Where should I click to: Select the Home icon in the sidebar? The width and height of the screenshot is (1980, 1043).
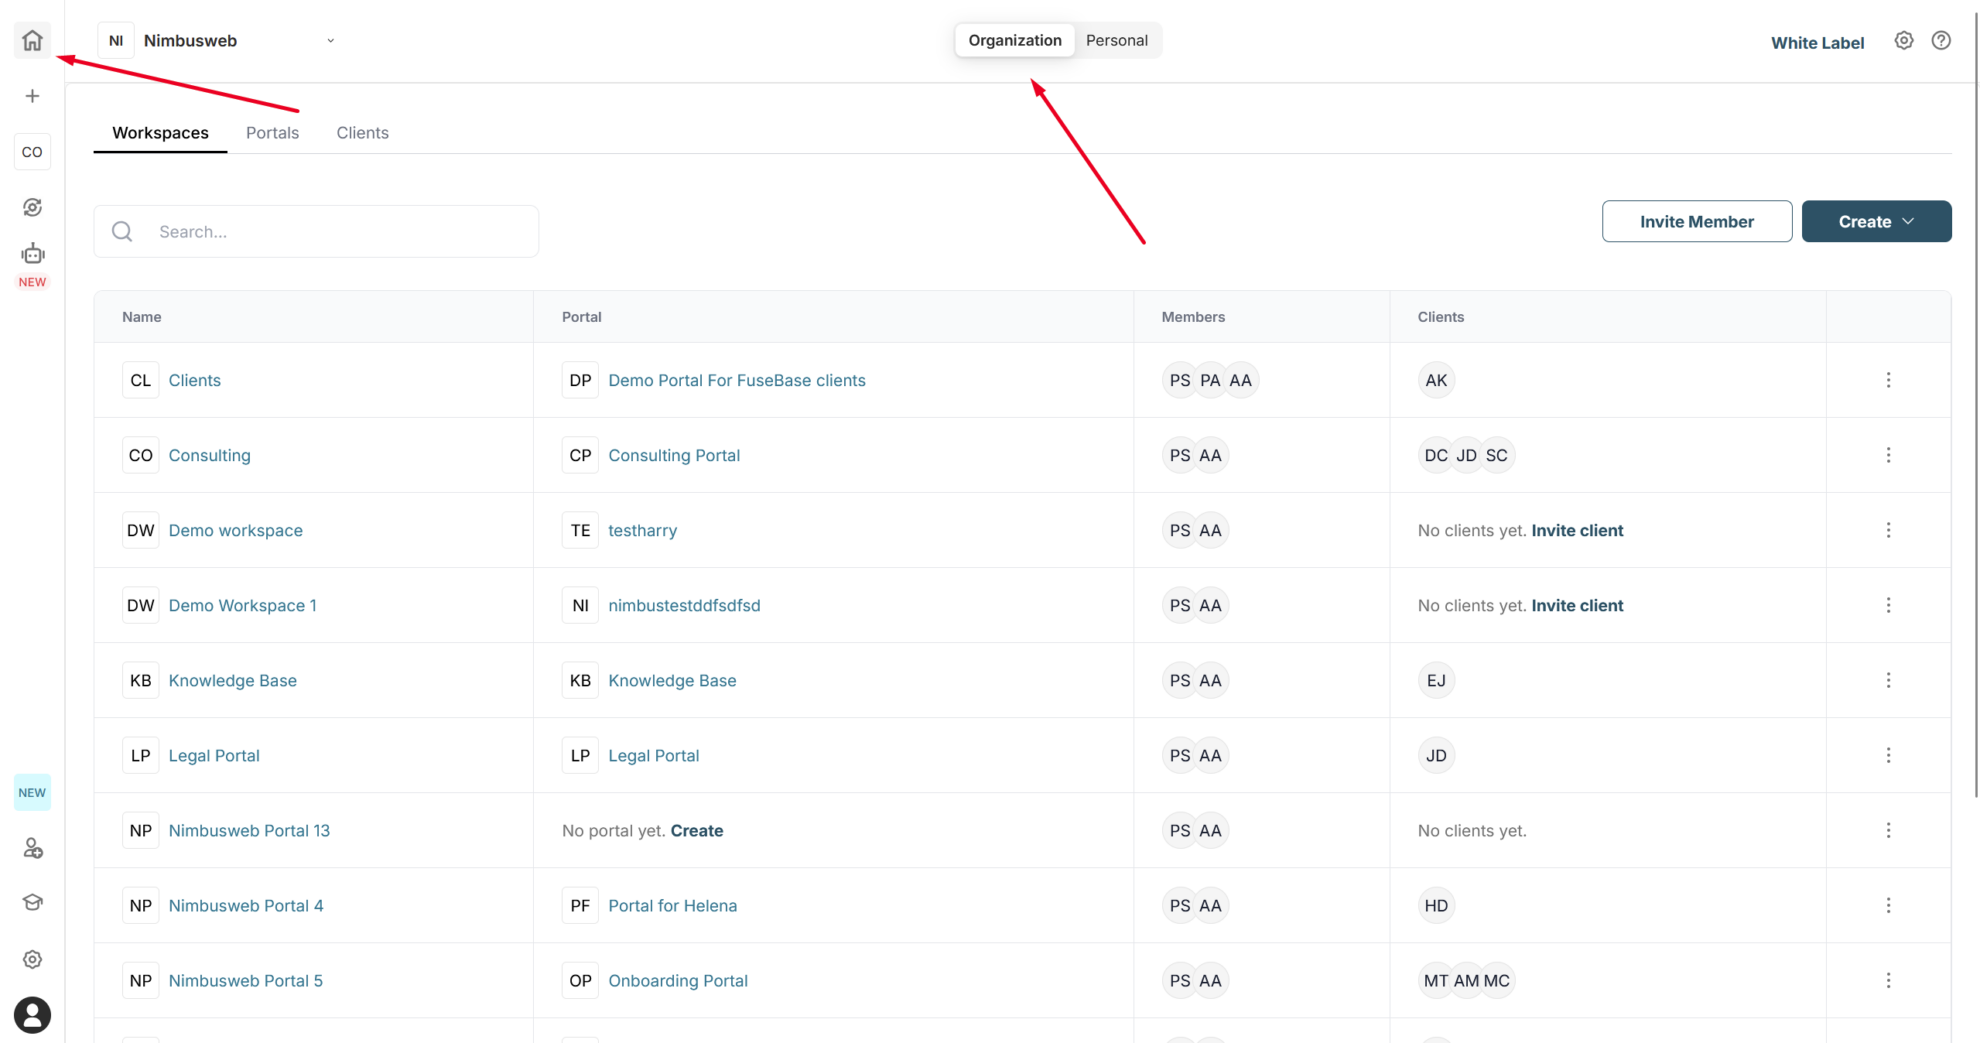(32, 40)
